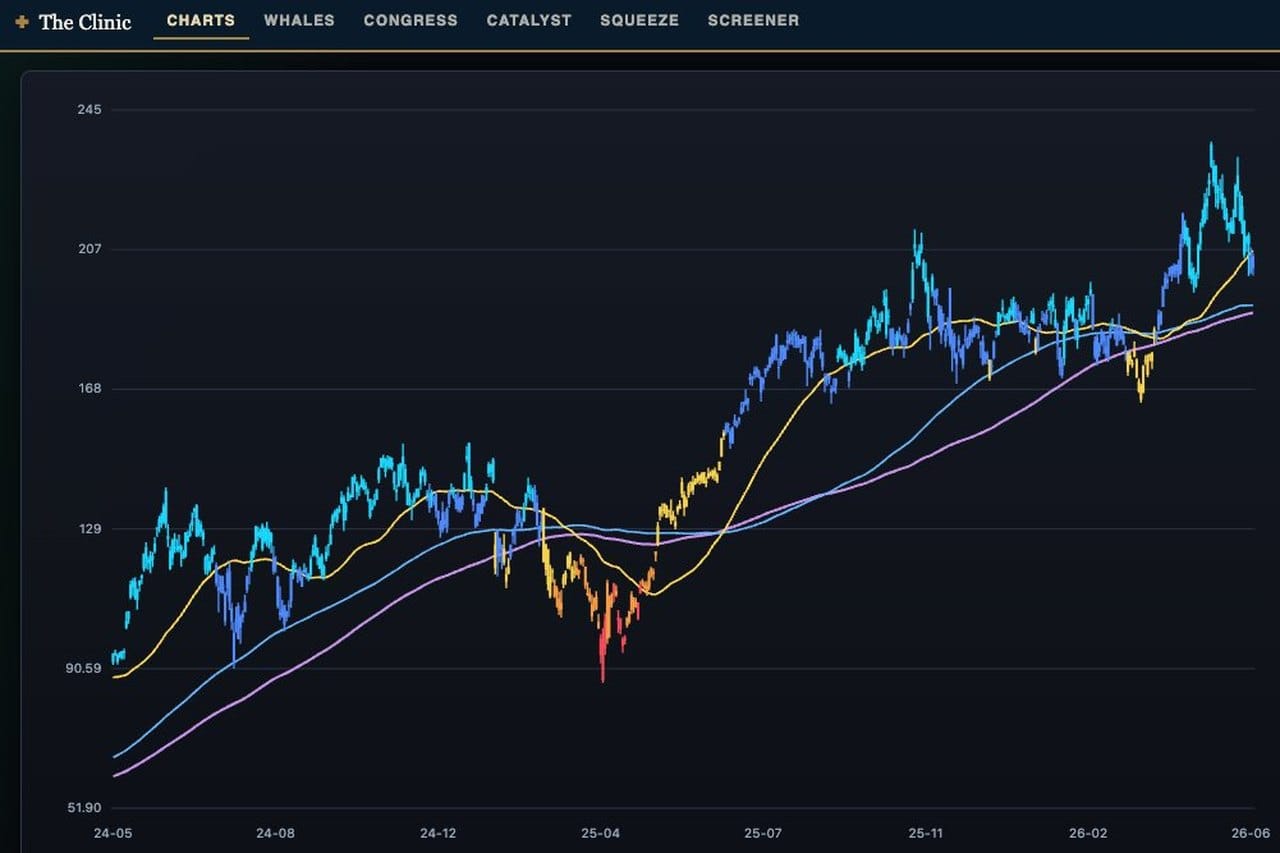Screen dimensions: 1280x853
Task: Open the CONGRESS tab
Action: click(x=411, y=20)
